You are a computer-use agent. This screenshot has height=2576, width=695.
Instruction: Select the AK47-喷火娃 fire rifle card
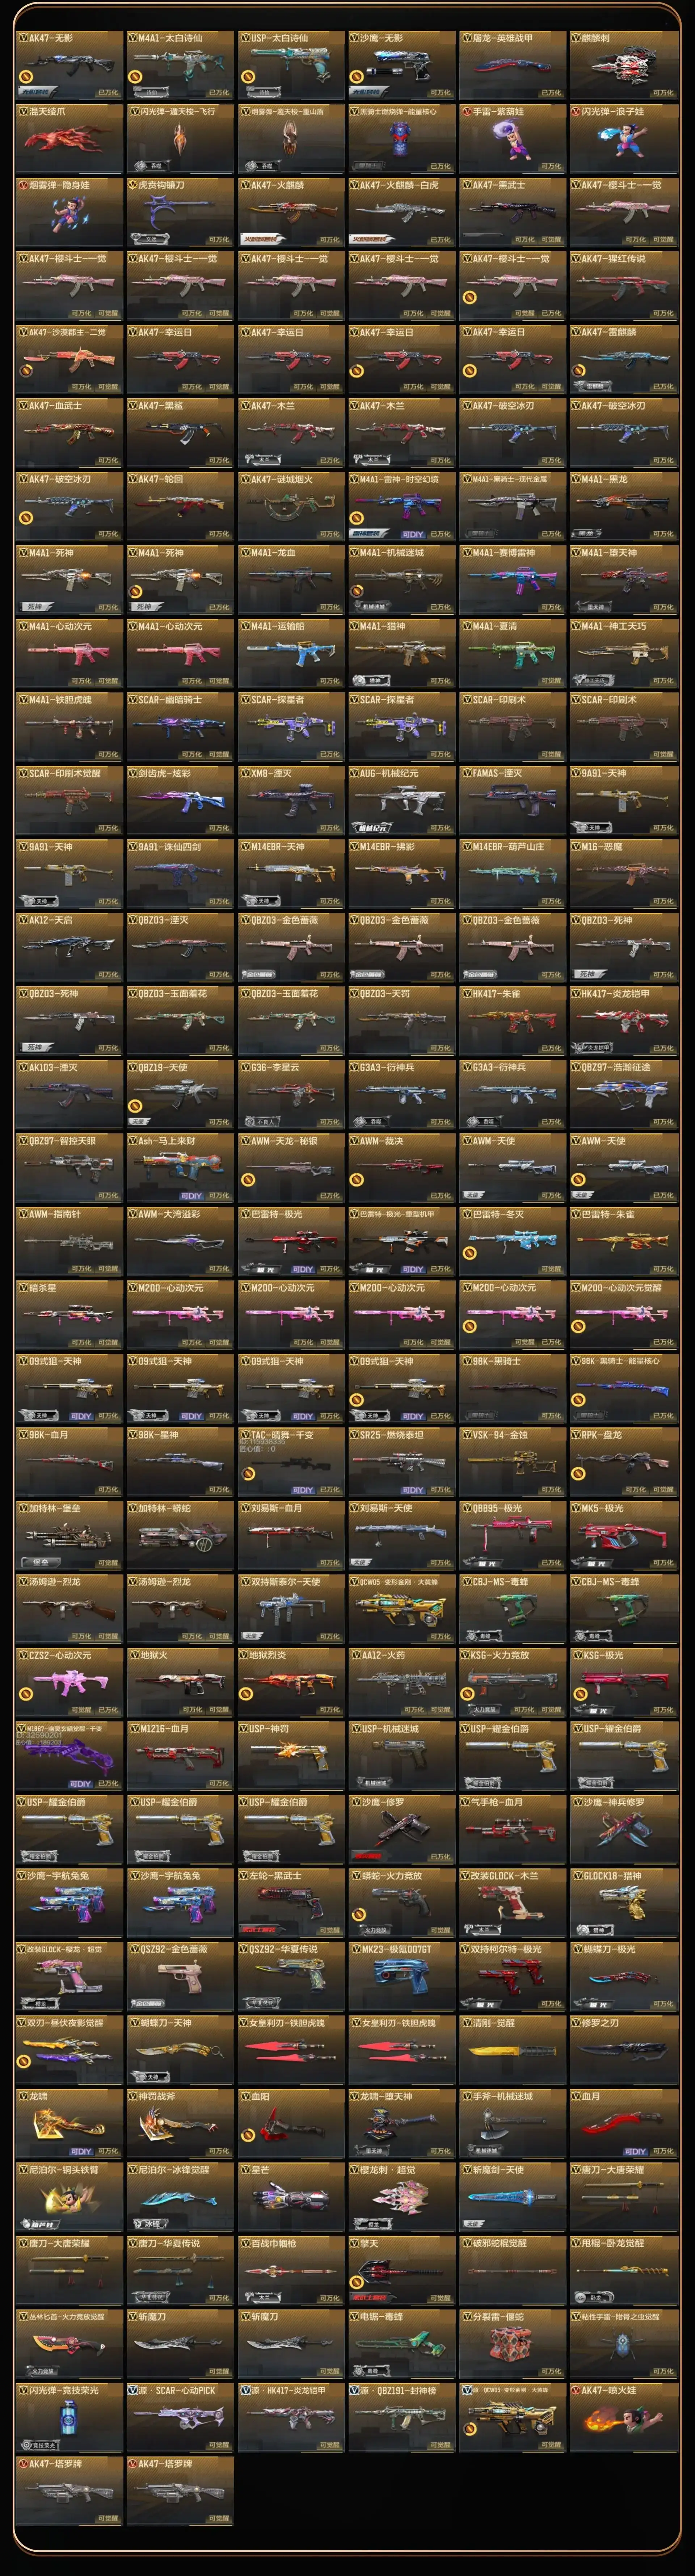tap(623, 2417)
